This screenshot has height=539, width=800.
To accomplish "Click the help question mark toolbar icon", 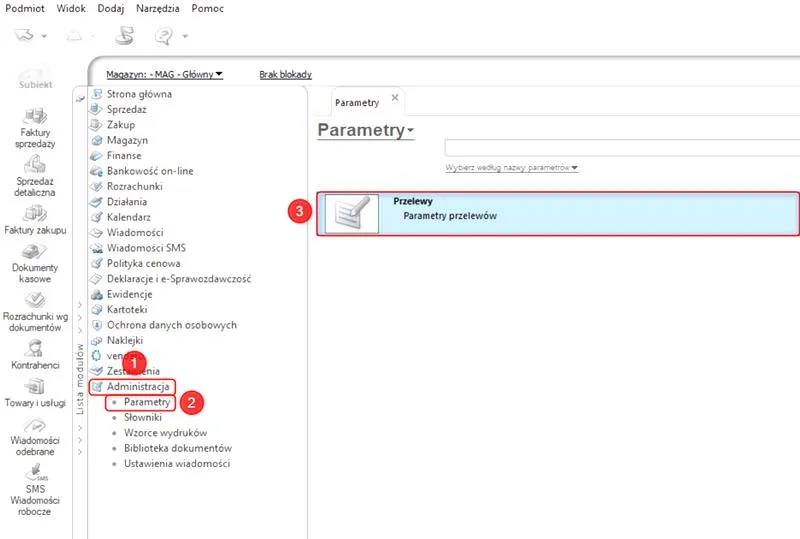I will tap(164, 36).
